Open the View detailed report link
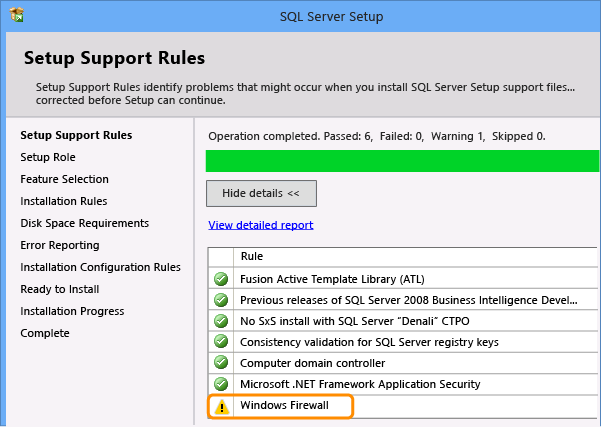Screen dimensions: 601x427 (260, 225)
